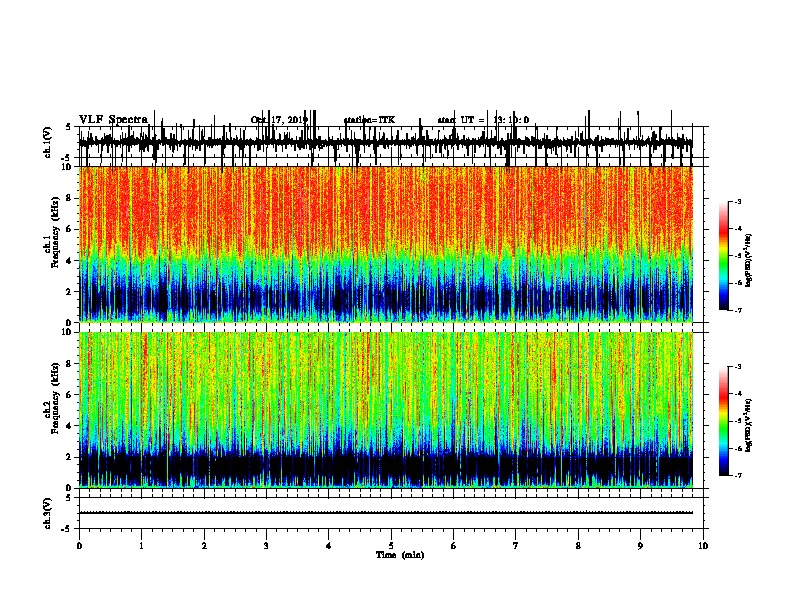Click the ch.1 color scale bar
This screenshot has width=792, height=612.
coord(723,256)
